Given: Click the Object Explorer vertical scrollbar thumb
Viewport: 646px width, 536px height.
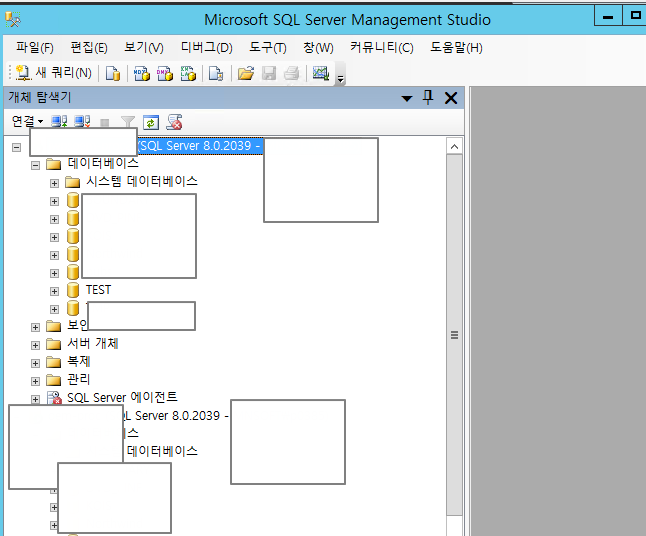Looking at the screenshot, I should coord(454,335).
